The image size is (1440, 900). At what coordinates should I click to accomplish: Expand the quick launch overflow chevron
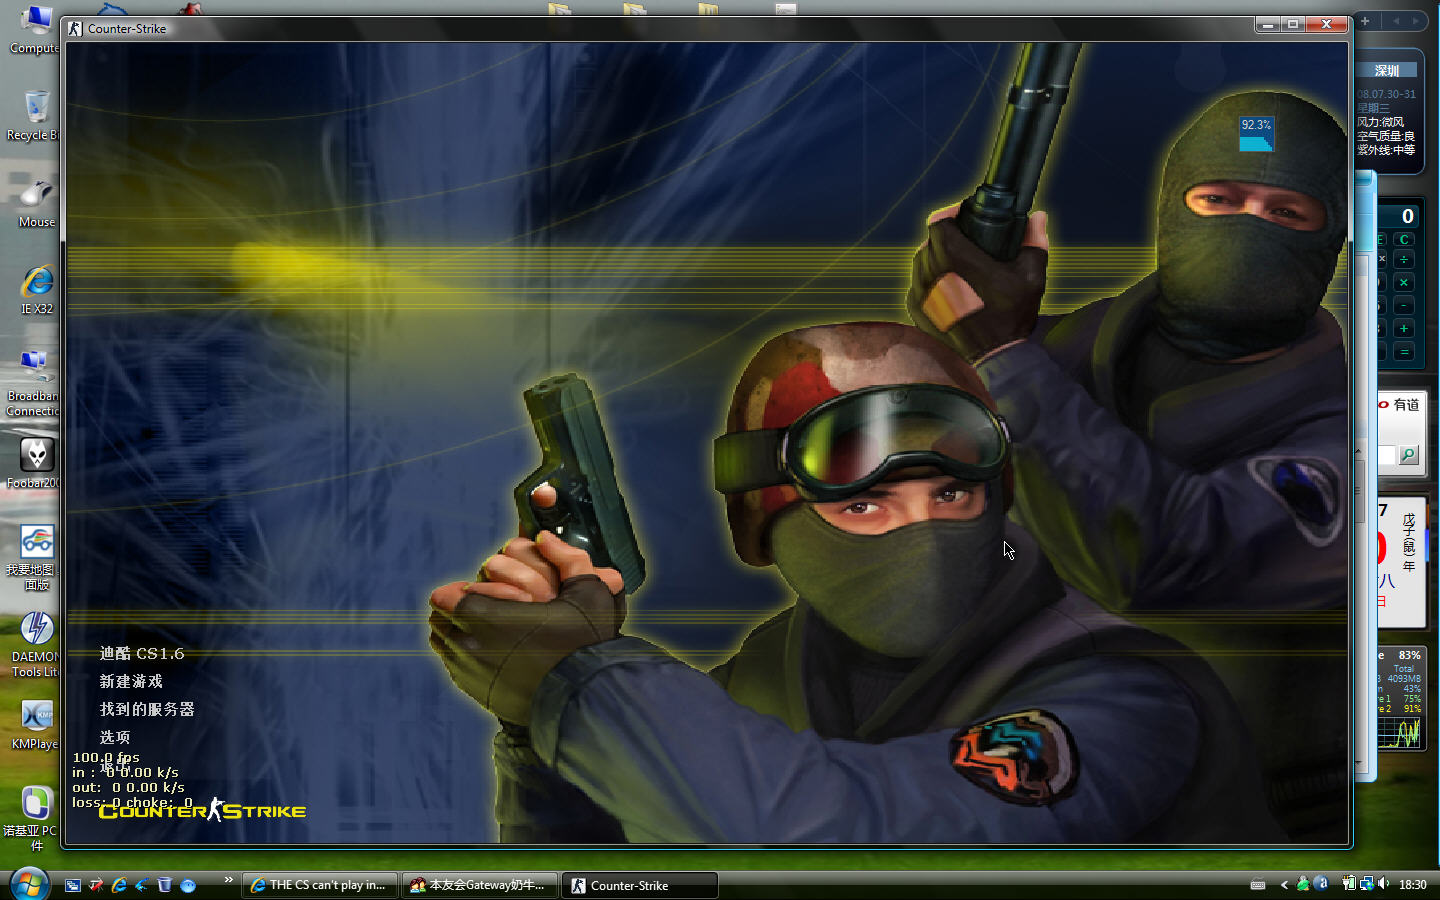229,880
